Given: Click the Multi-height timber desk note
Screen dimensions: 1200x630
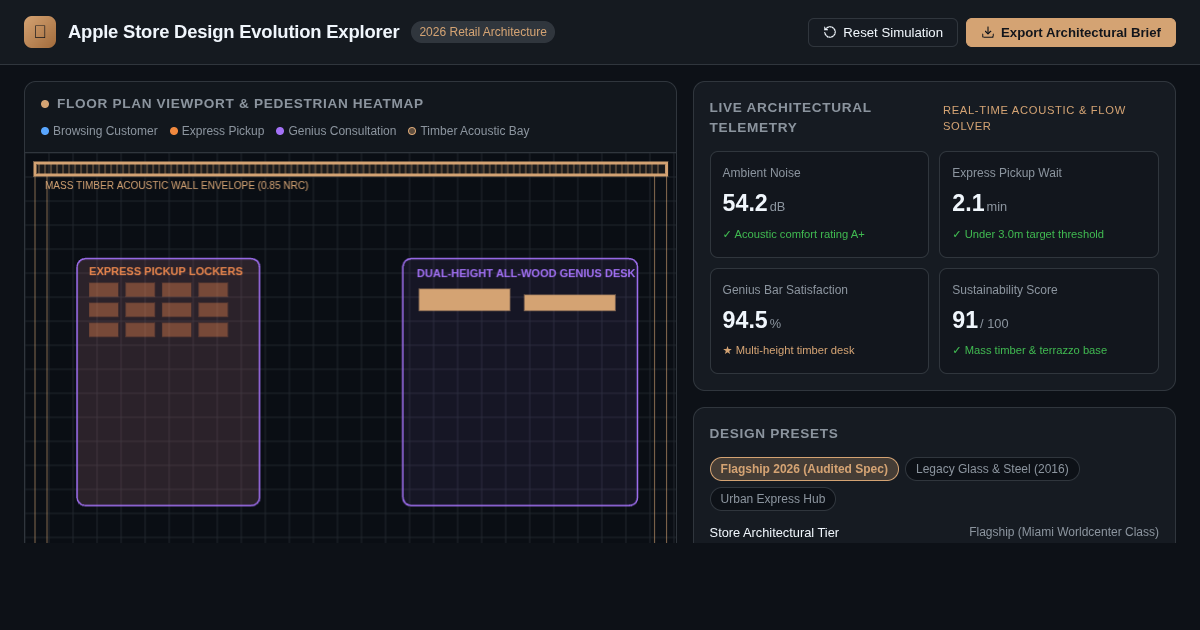Looking at the screenshot, I should (789, 350).
